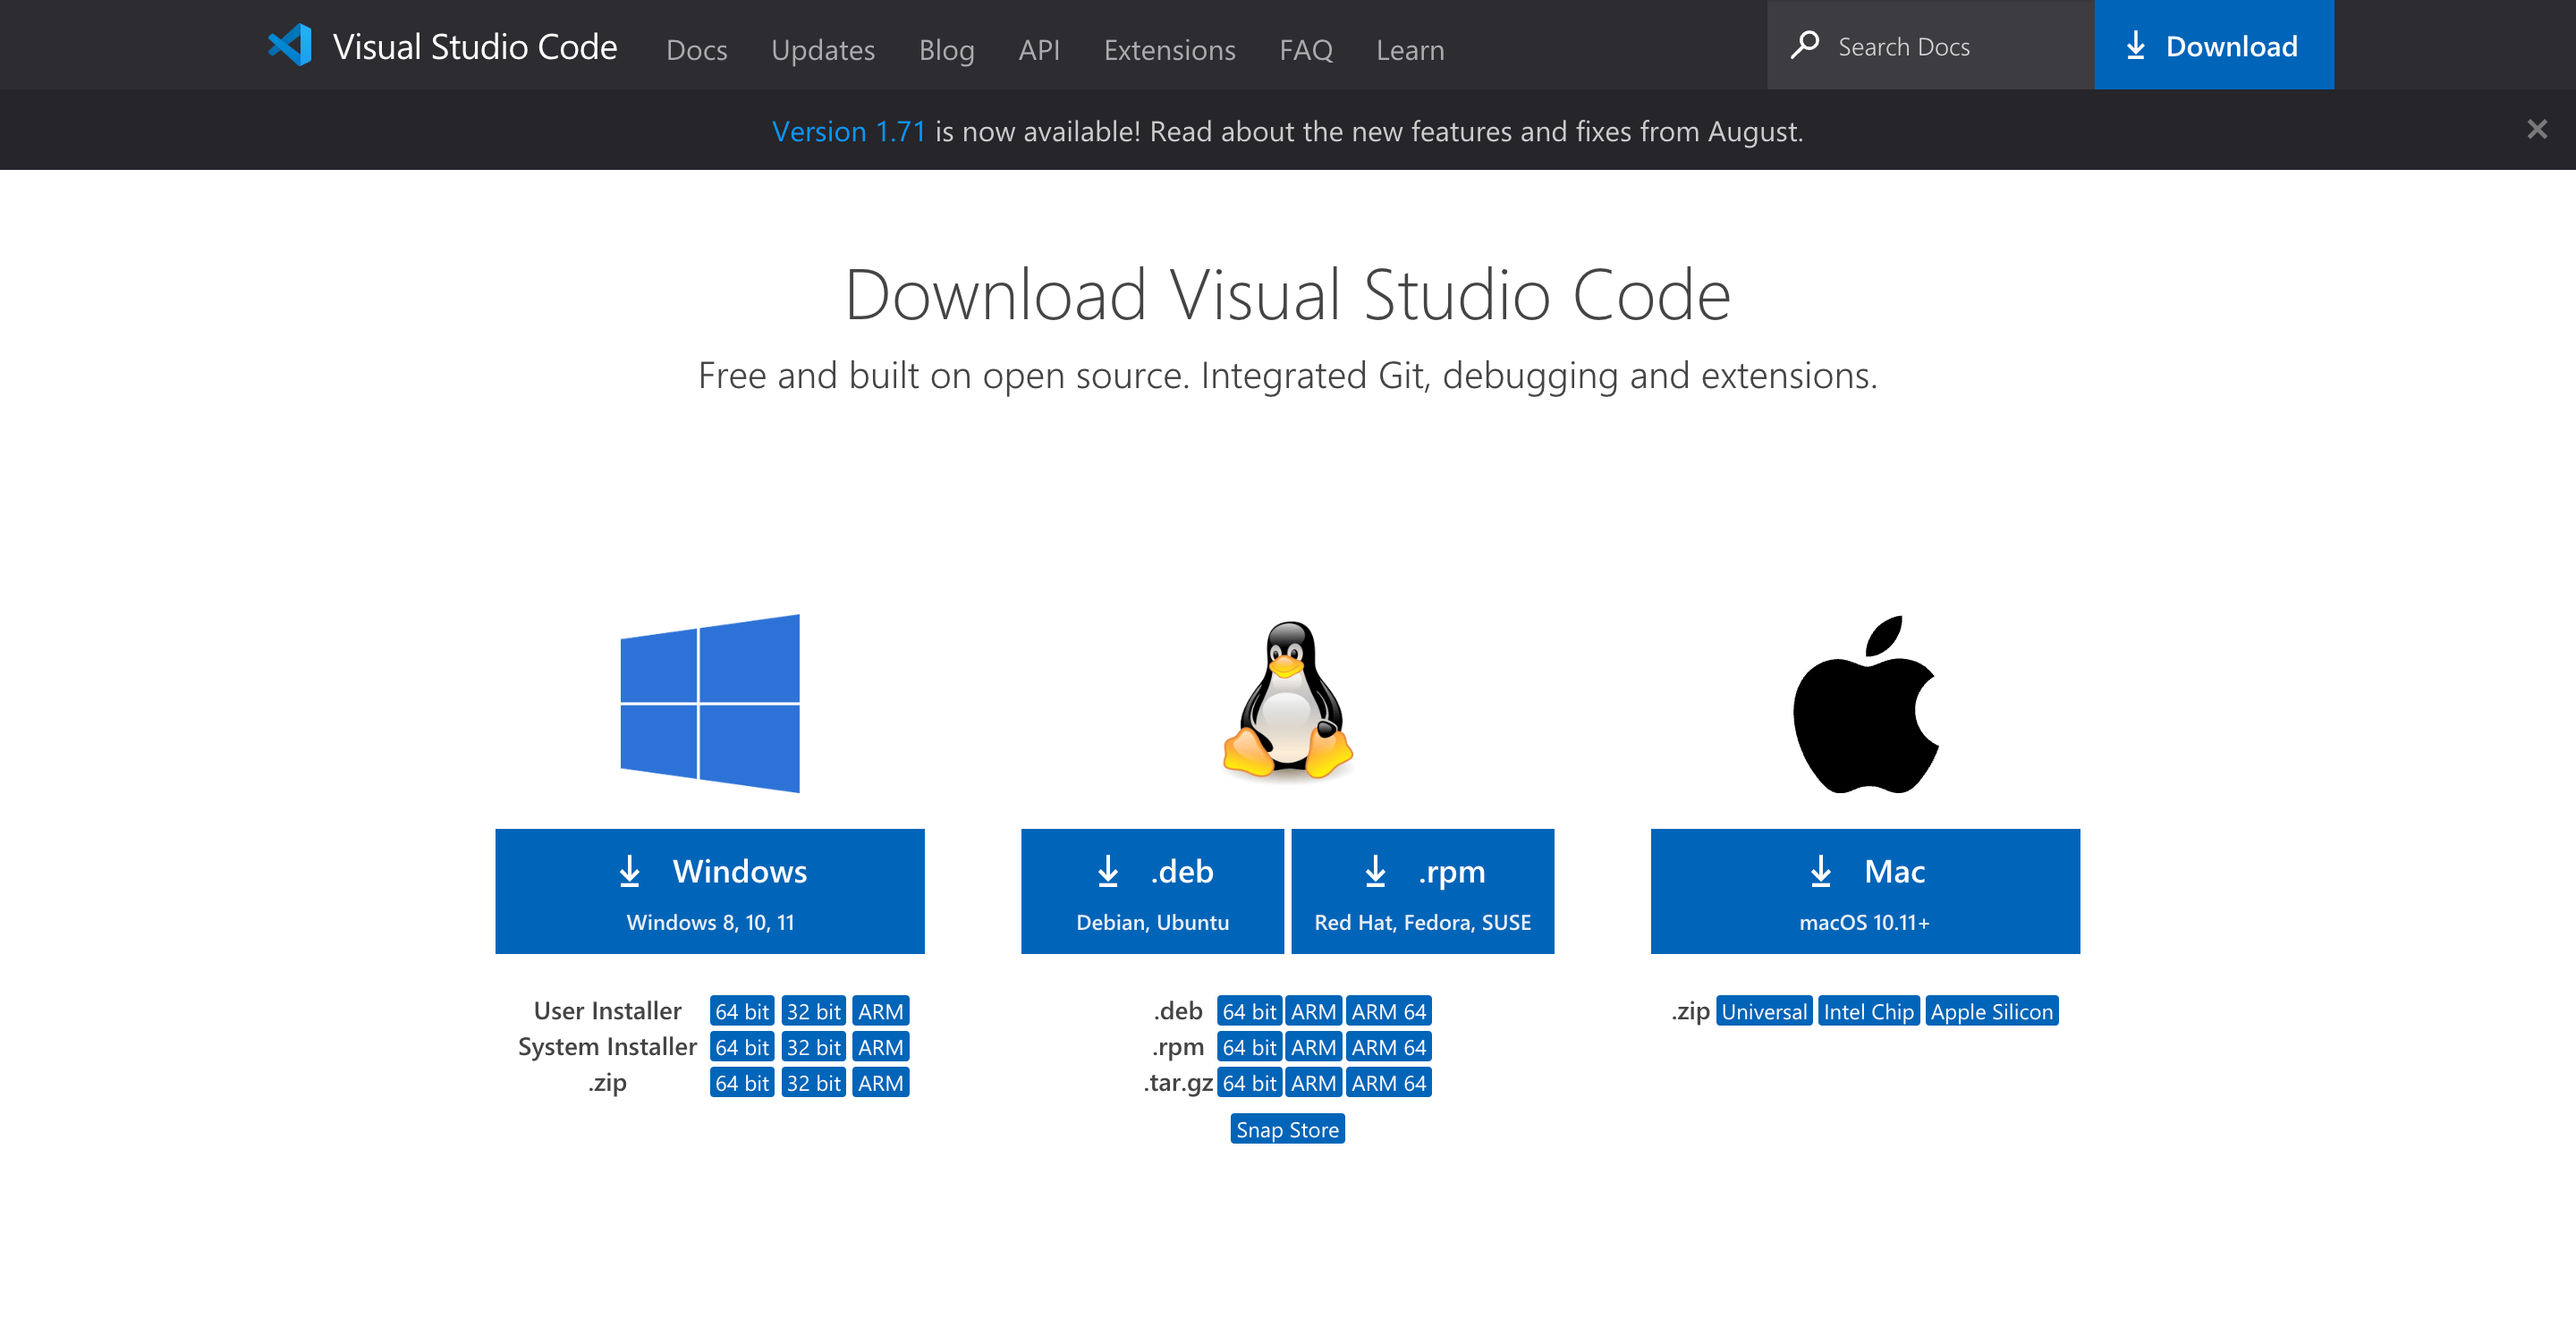
Task: Open the Version 1.71 release link
Action: pos(848,131)
